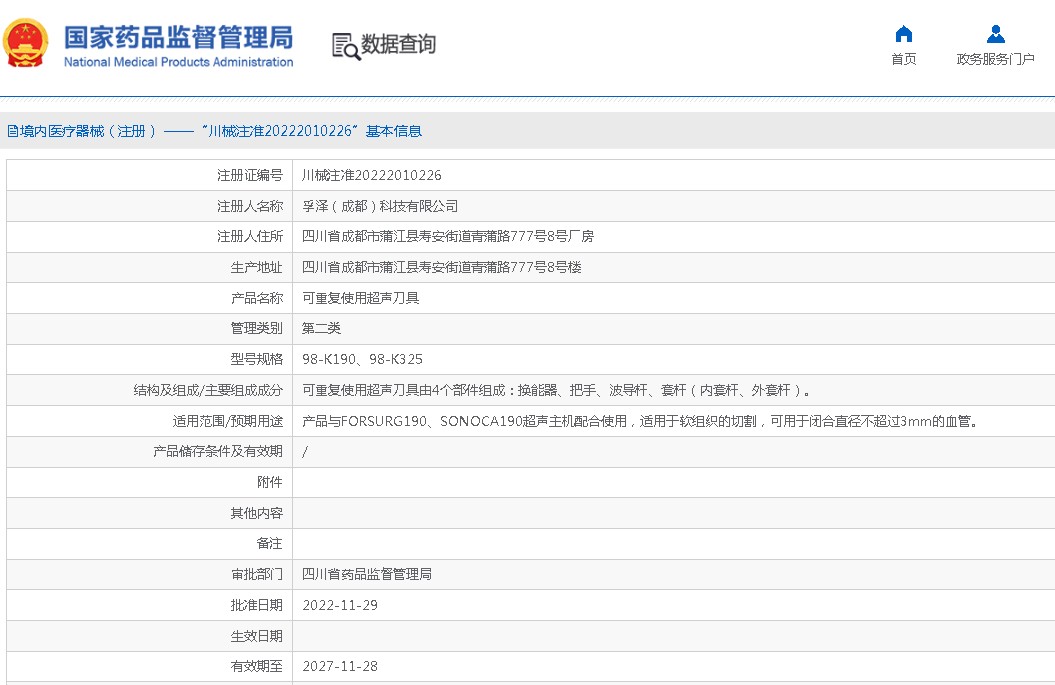Image resolution: width=1055 pixels, height=685 pixels.
Task: Click the national emblem logo
Action: [x=25, y=44]
